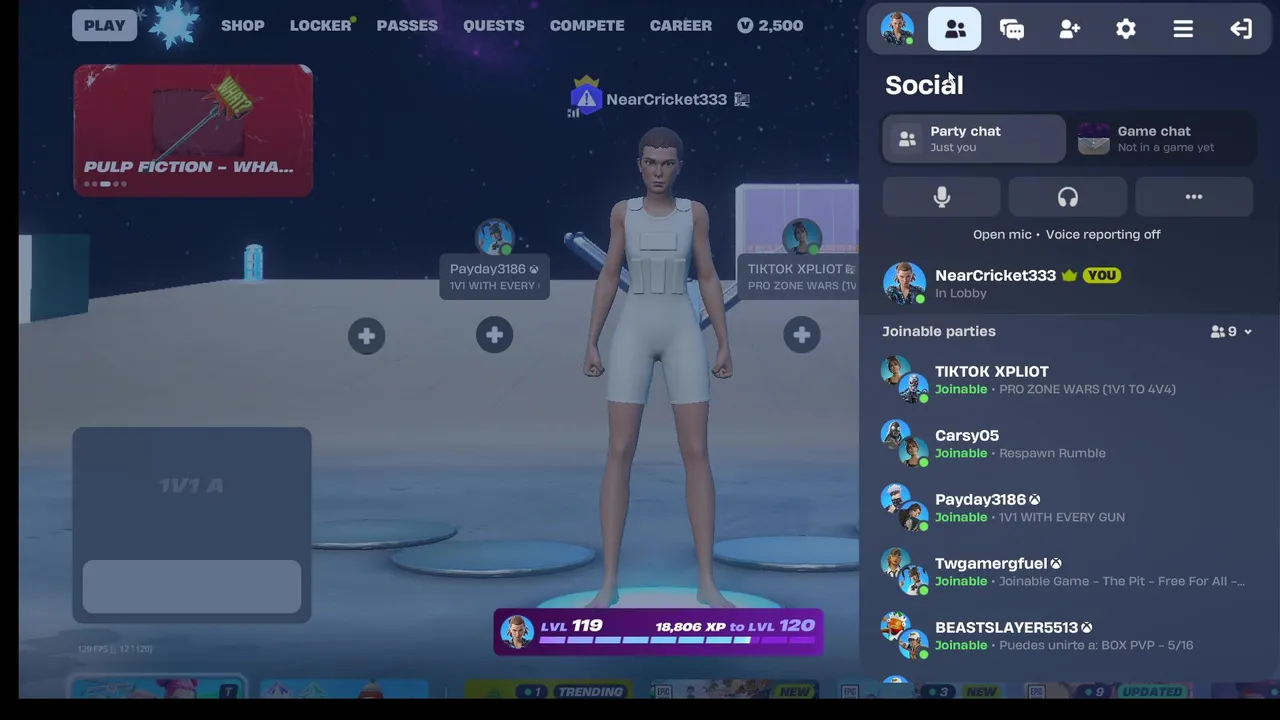Click Twgamergfuel party avatar icon
Screen dimensions: 1280x720
pos(904,571)
